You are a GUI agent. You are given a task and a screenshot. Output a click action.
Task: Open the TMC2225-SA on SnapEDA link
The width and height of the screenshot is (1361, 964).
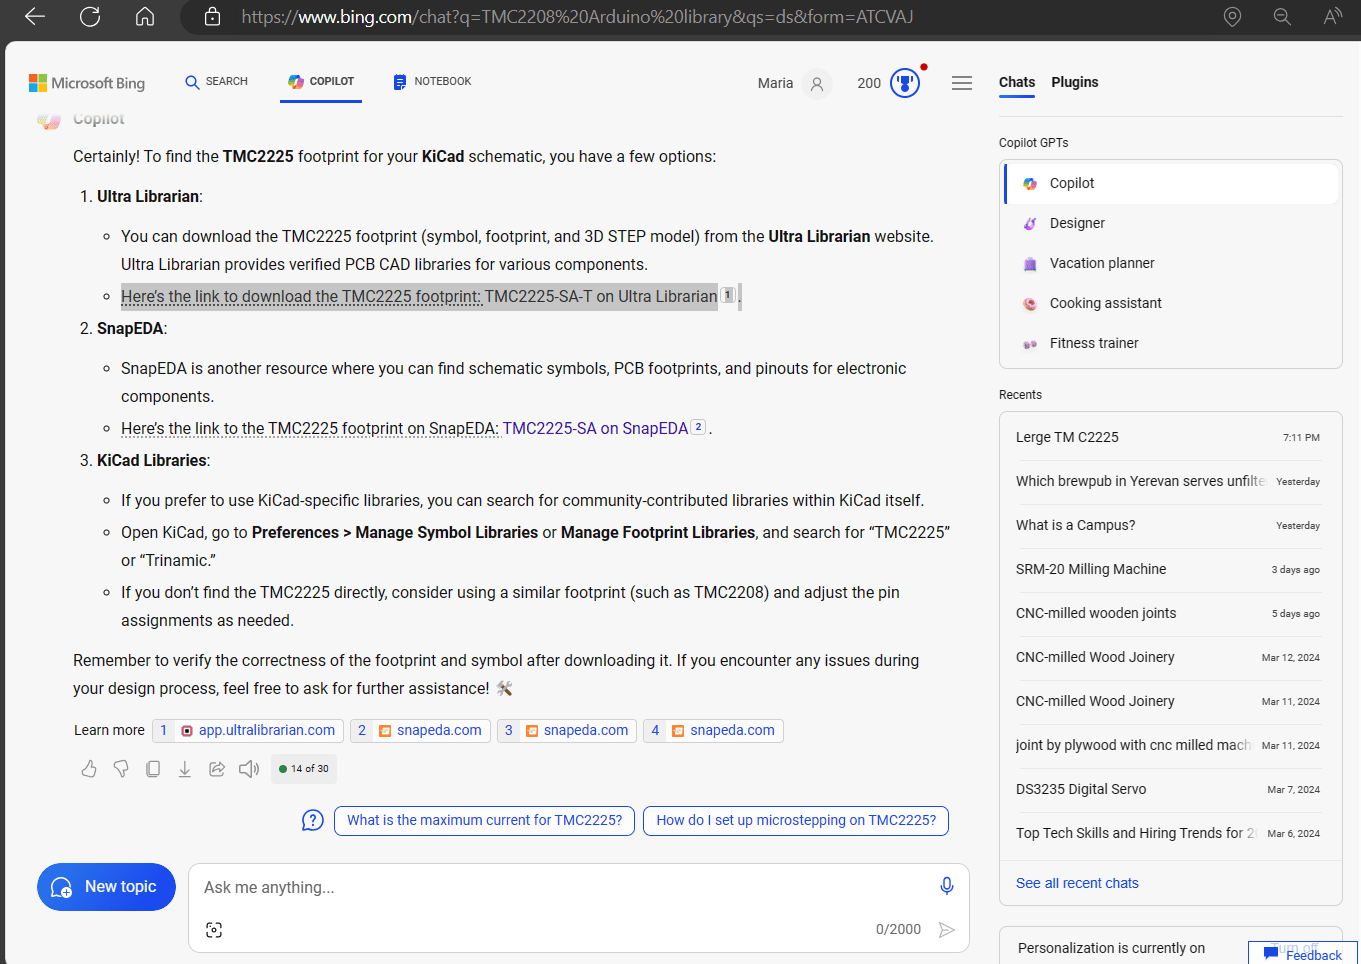click(595, 428)
